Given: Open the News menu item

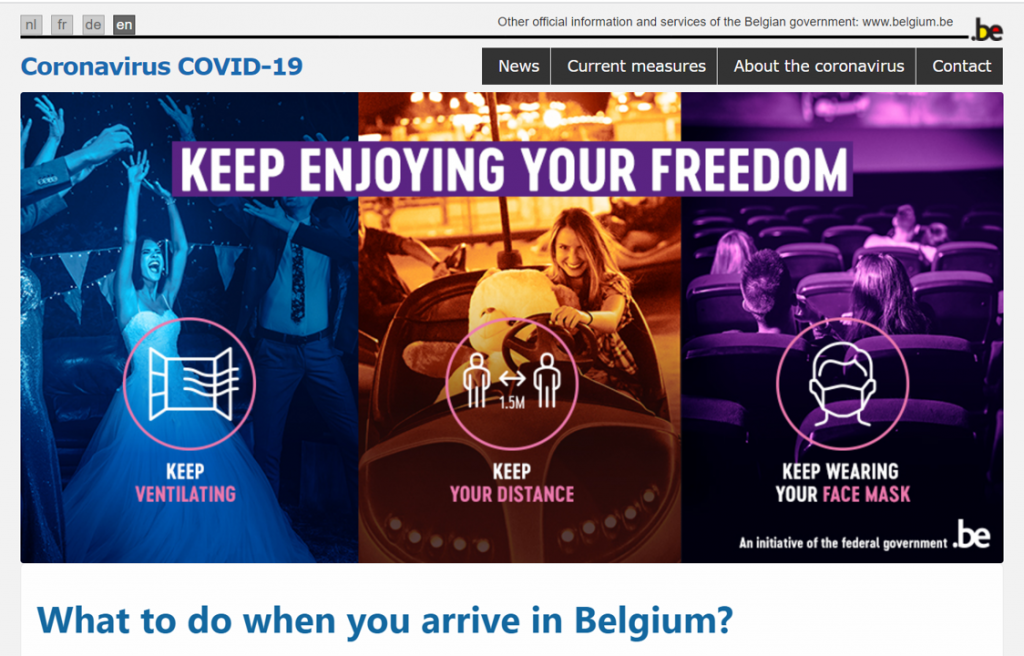Looking at the screenshot, I should (x=517, y=66).
